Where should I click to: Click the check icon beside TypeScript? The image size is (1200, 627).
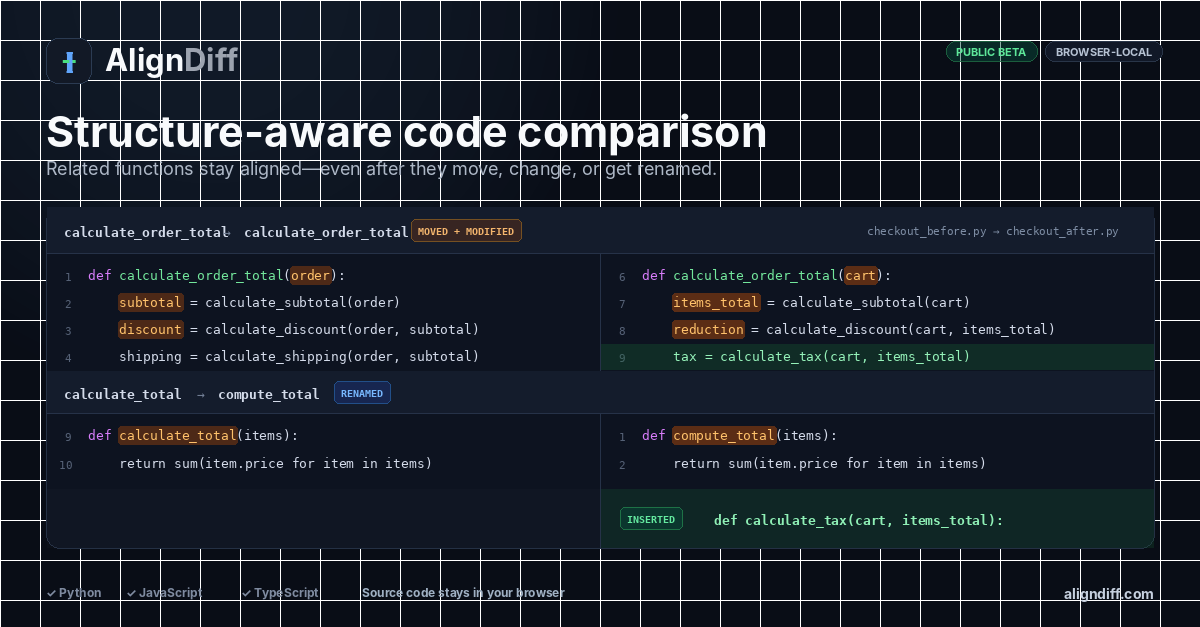246,593
